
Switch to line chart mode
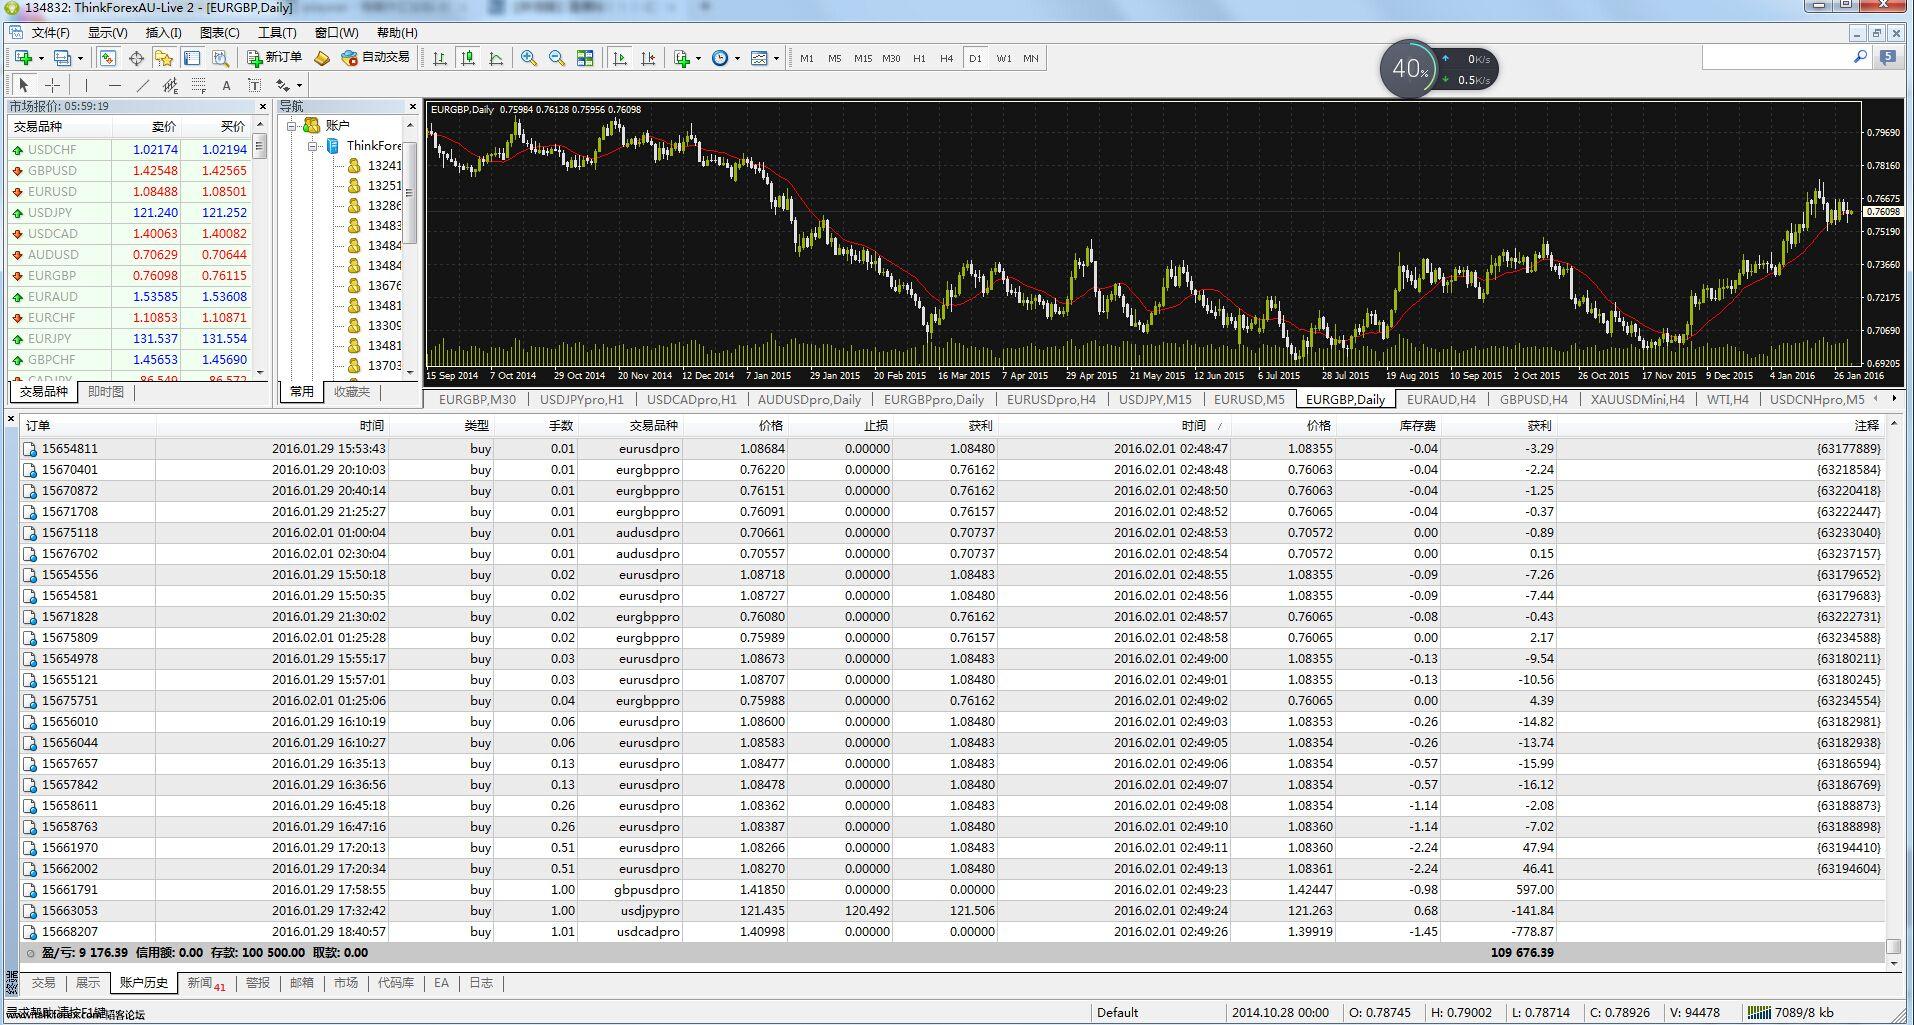(x=496, y=58)
